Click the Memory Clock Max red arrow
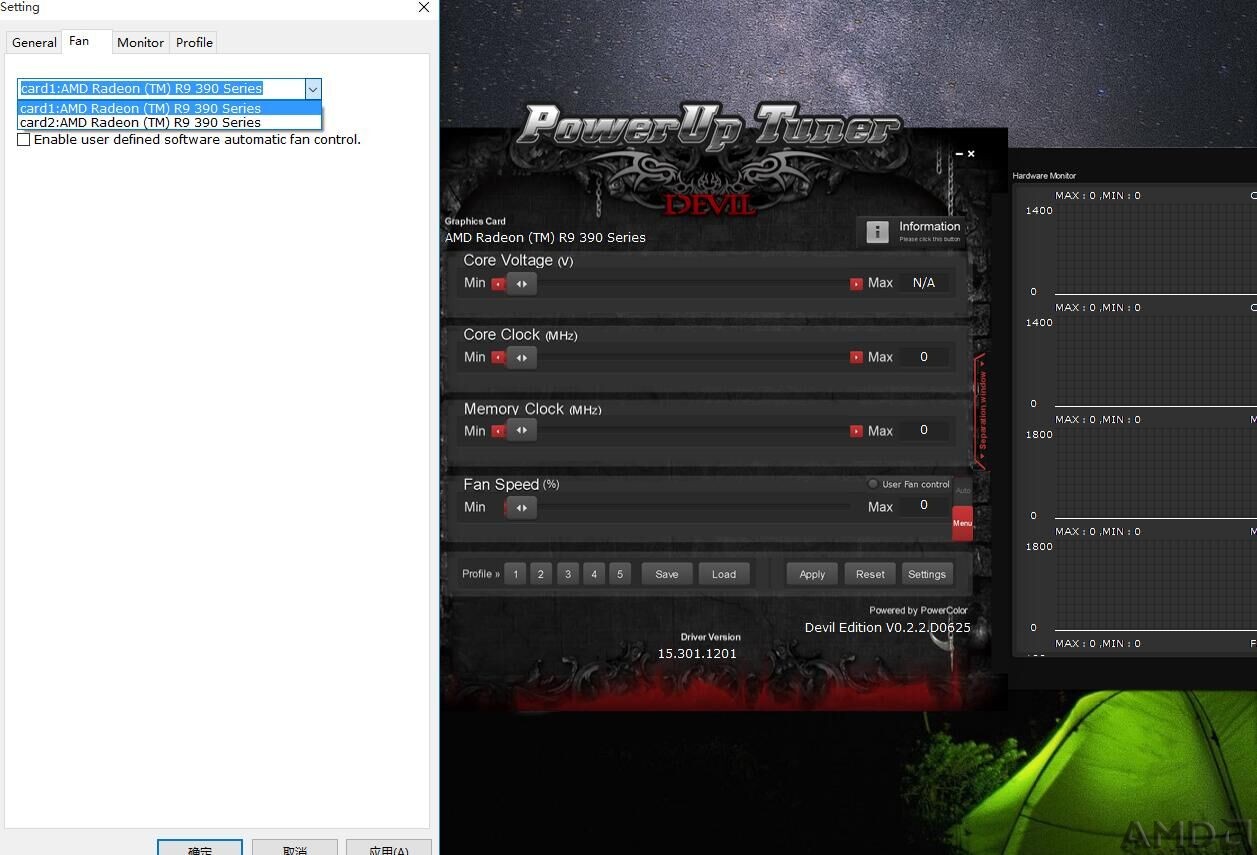This screenshot has width=1257, height=855. 856,431
